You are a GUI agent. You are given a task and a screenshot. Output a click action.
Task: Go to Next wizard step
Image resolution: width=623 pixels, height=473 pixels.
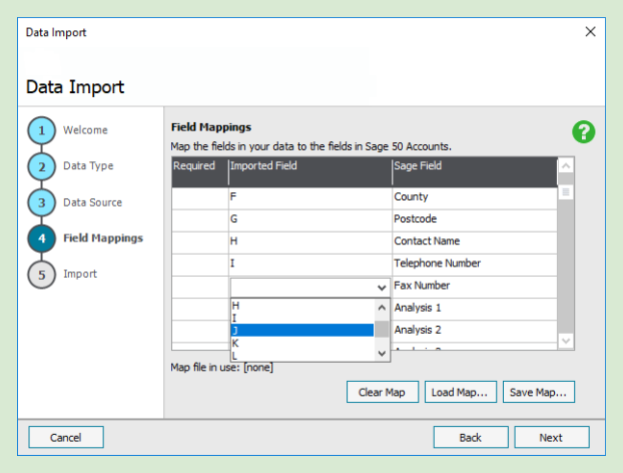tap(551, 437)
